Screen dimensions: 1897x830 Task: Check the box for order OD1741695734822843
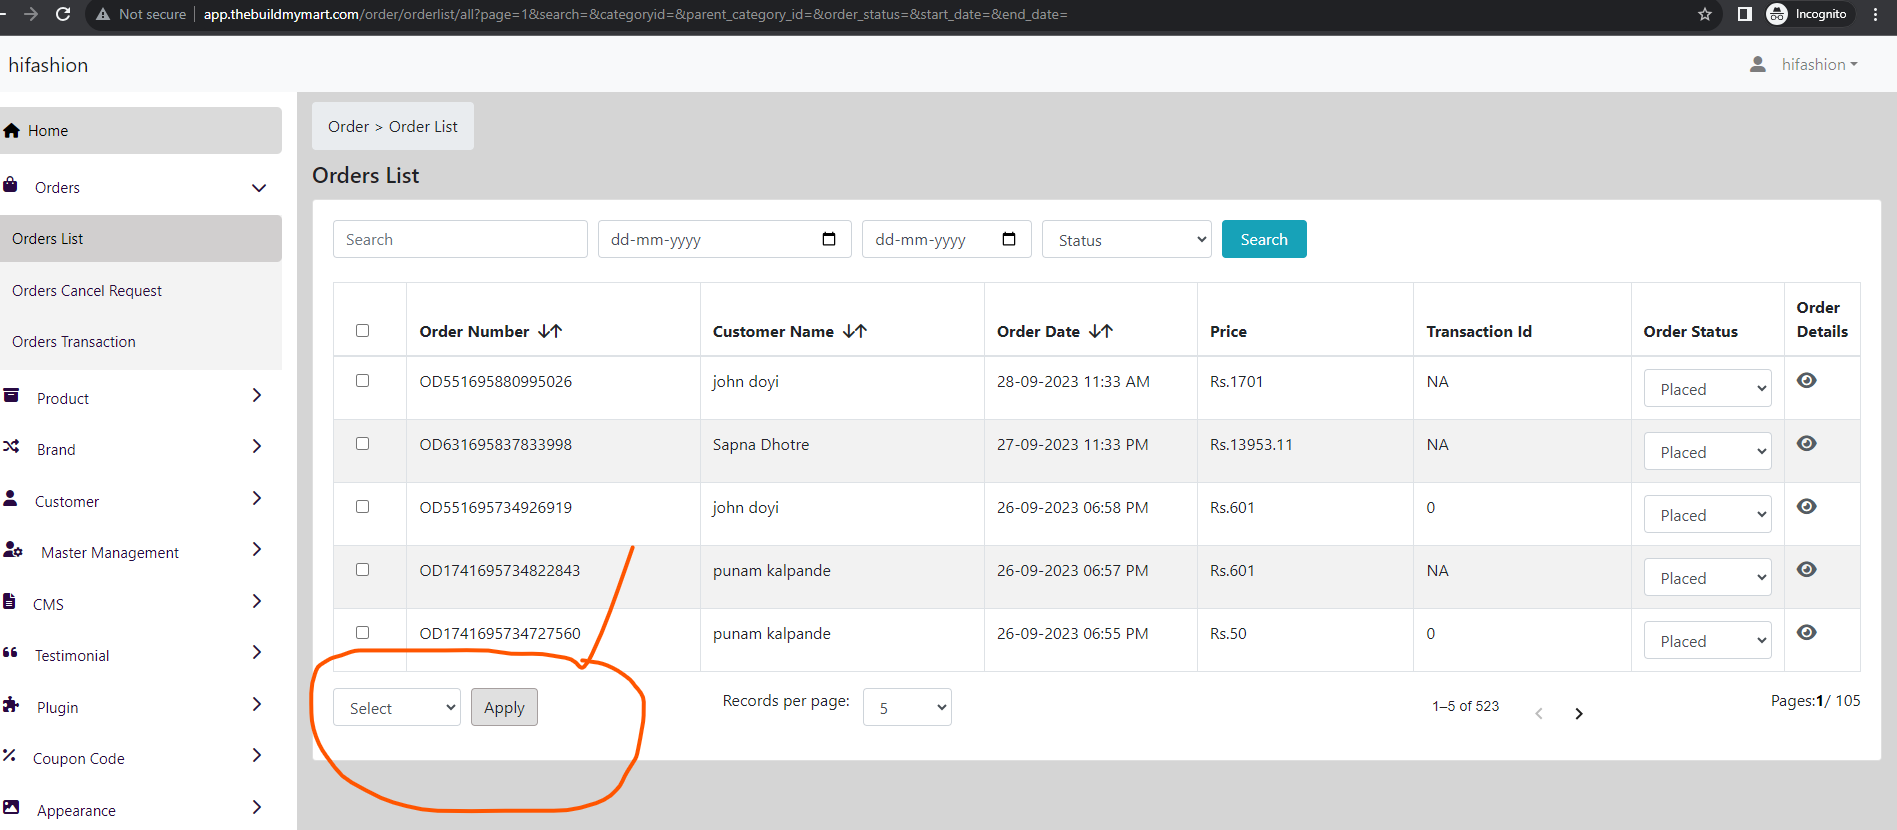pos(363,570)
